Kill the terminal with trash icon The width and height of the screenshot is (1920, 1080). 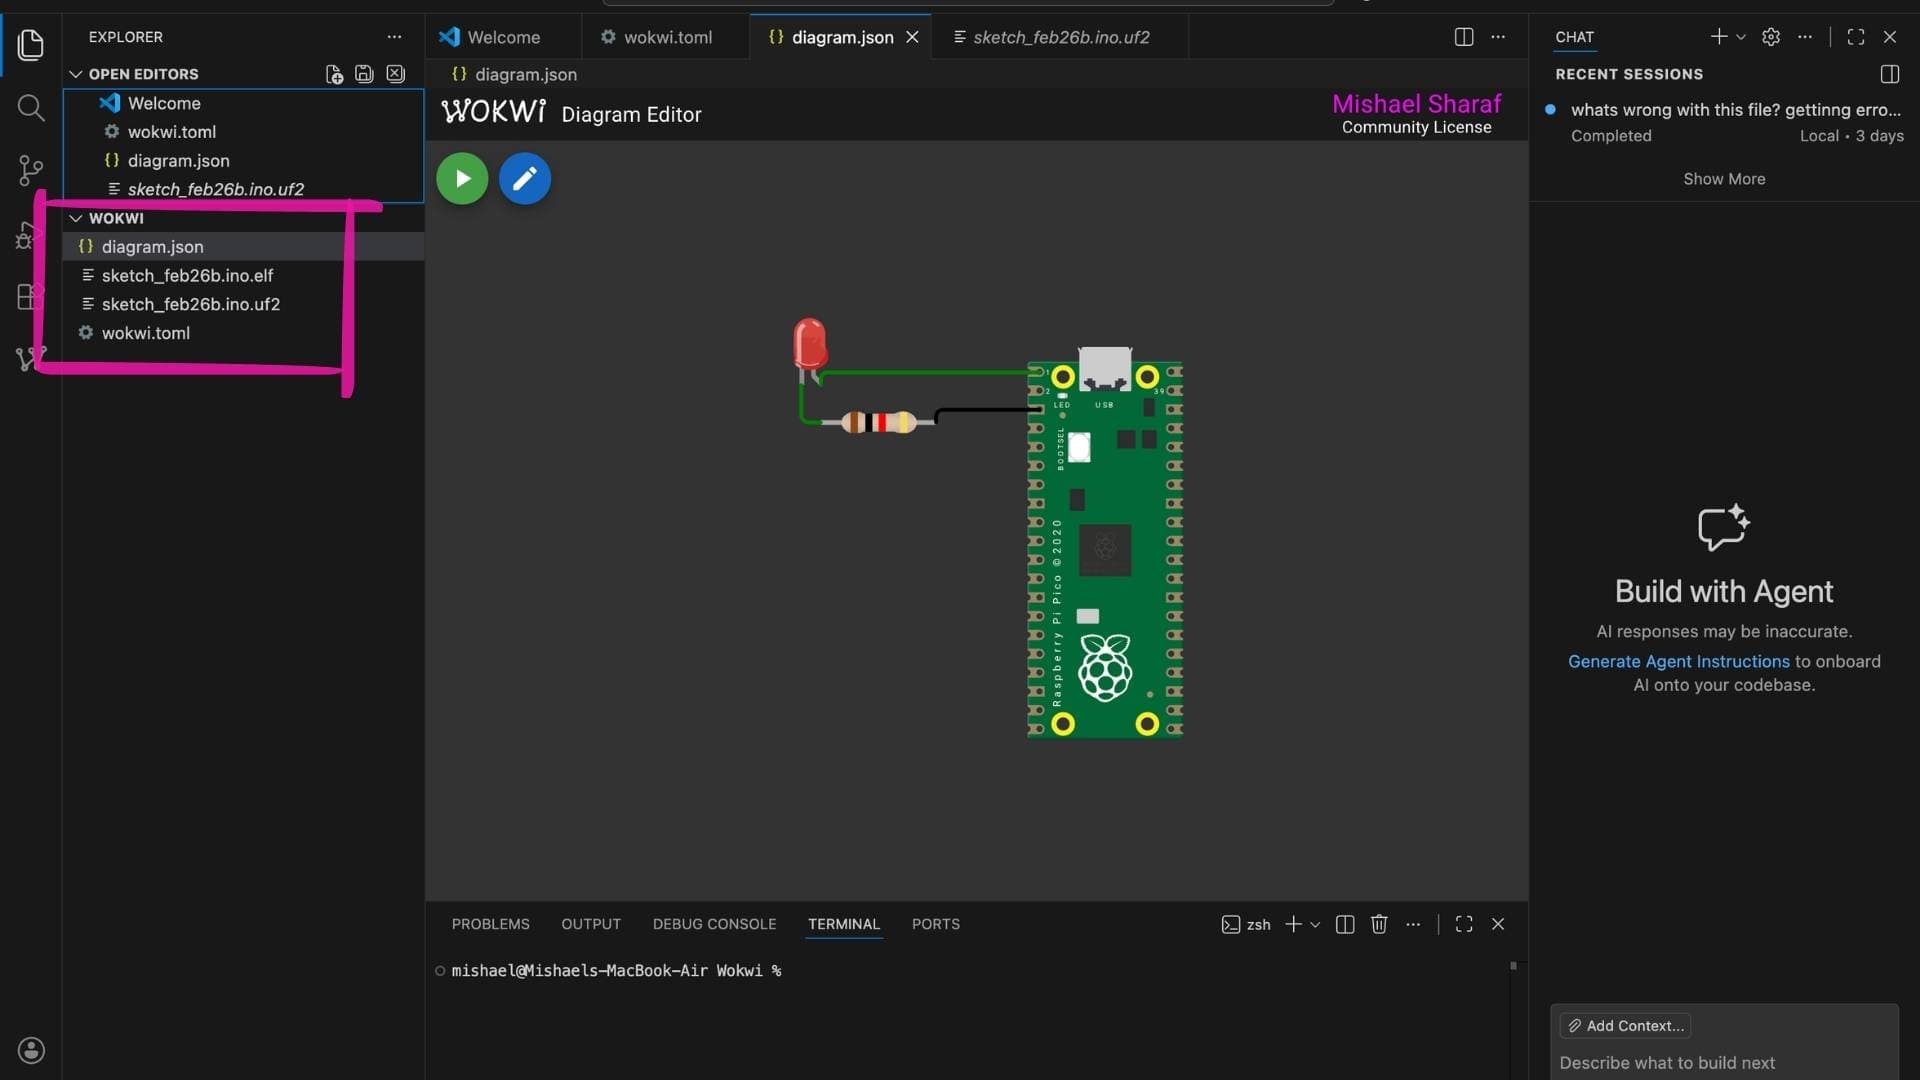point(1379,924)
